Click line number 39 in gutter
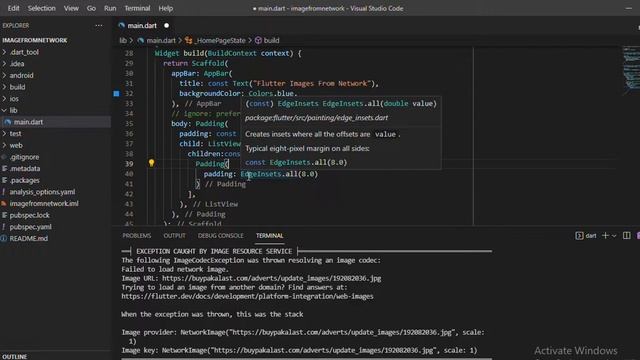The height and width of the screenshot is (360, 640). [129, 164]
